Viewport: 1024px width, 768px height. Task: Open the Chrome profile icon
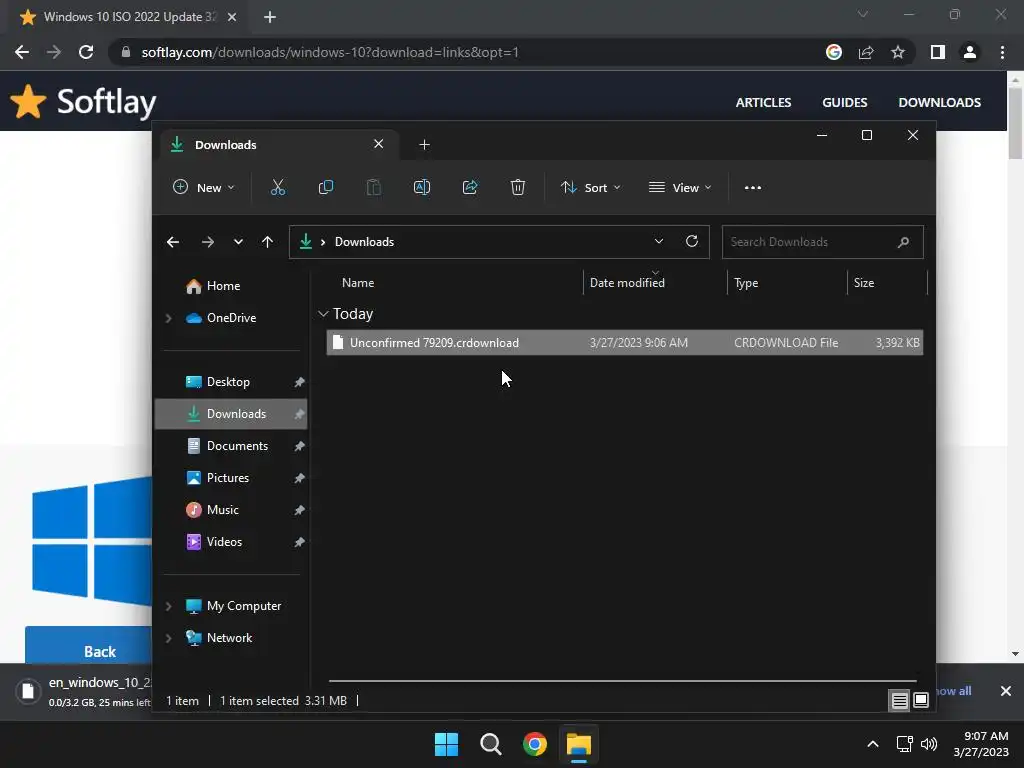click(x=970, y=52)
